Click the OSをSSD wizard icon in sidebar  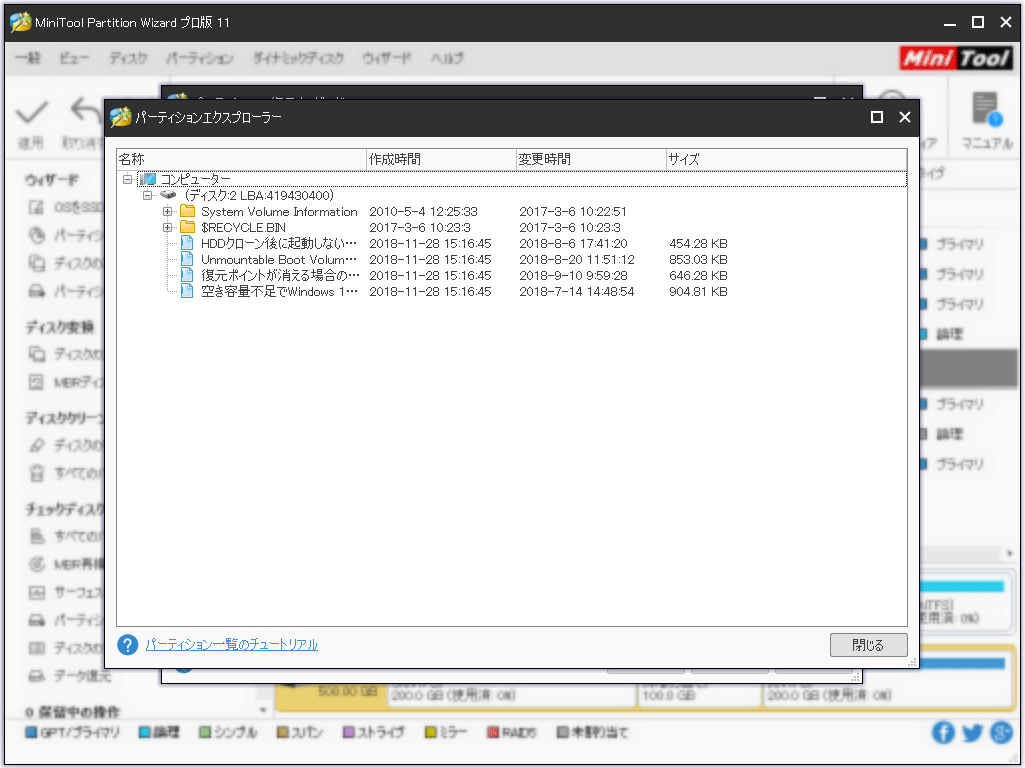click(36, 207)
